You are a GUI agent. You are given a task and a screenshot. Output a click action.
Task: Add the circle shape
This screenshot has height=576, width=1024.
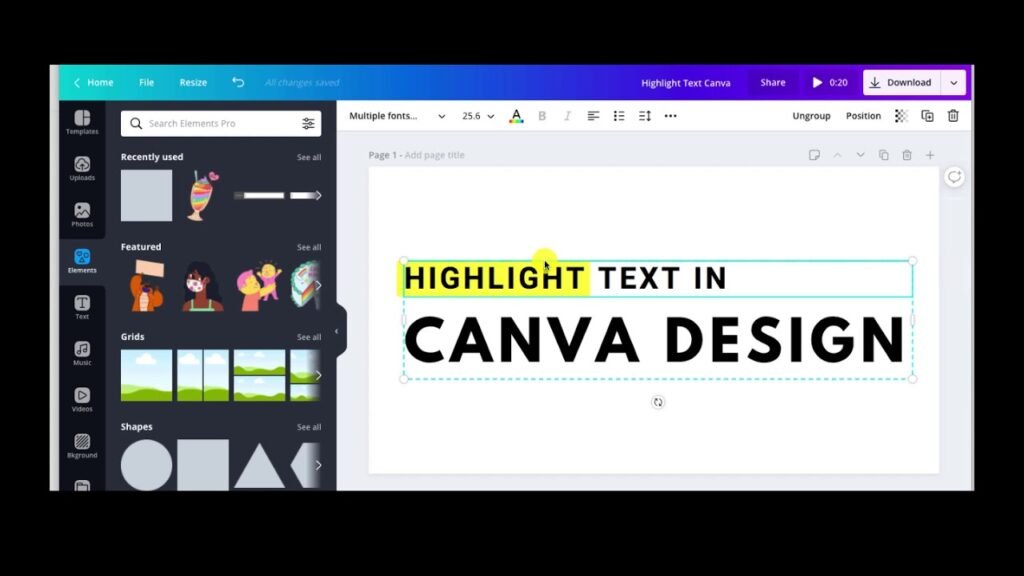click(146, 465)
